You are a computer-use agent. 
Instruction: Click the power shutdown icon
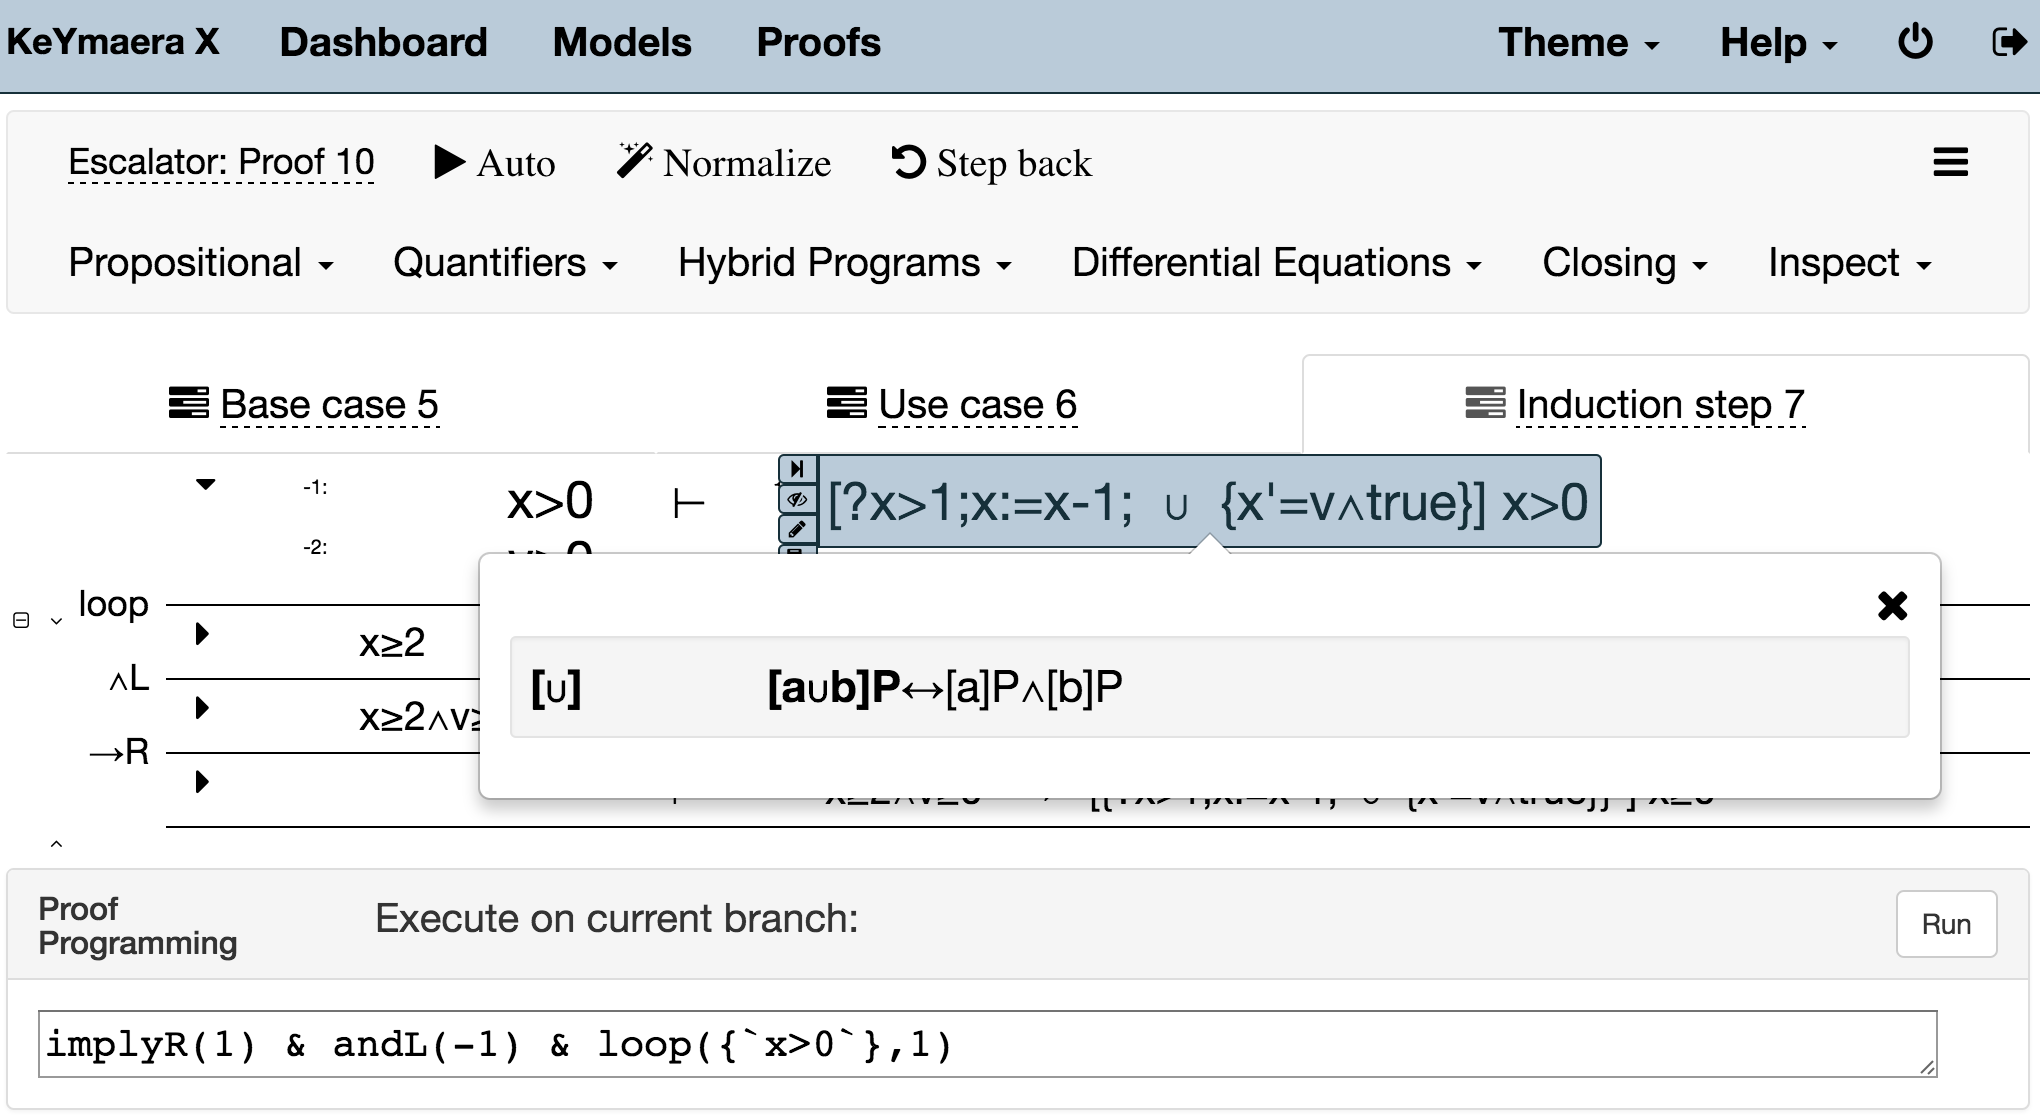pyautogui.click(x=1915, y=42)
